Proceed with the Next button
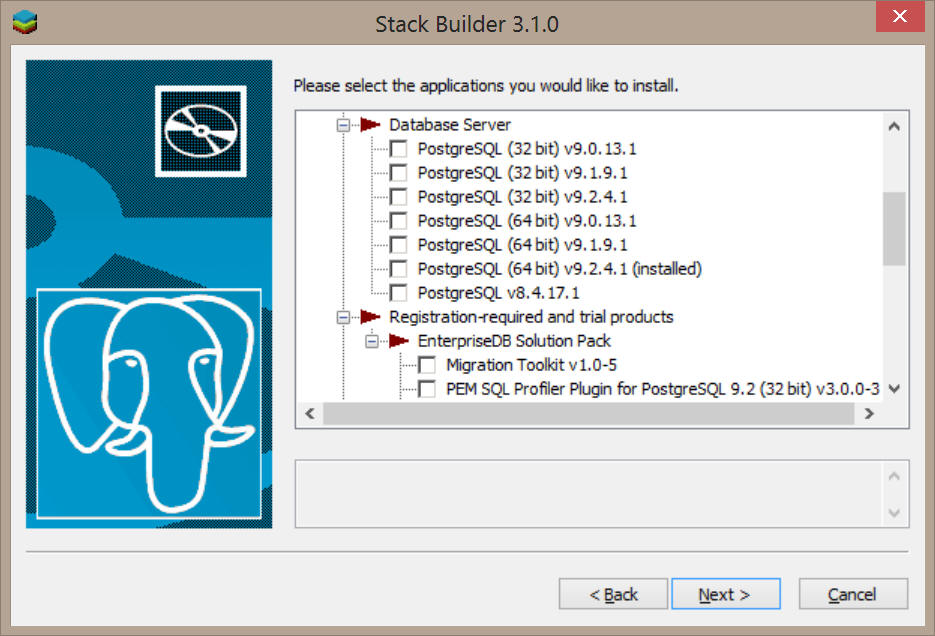 tap(726, 594)
